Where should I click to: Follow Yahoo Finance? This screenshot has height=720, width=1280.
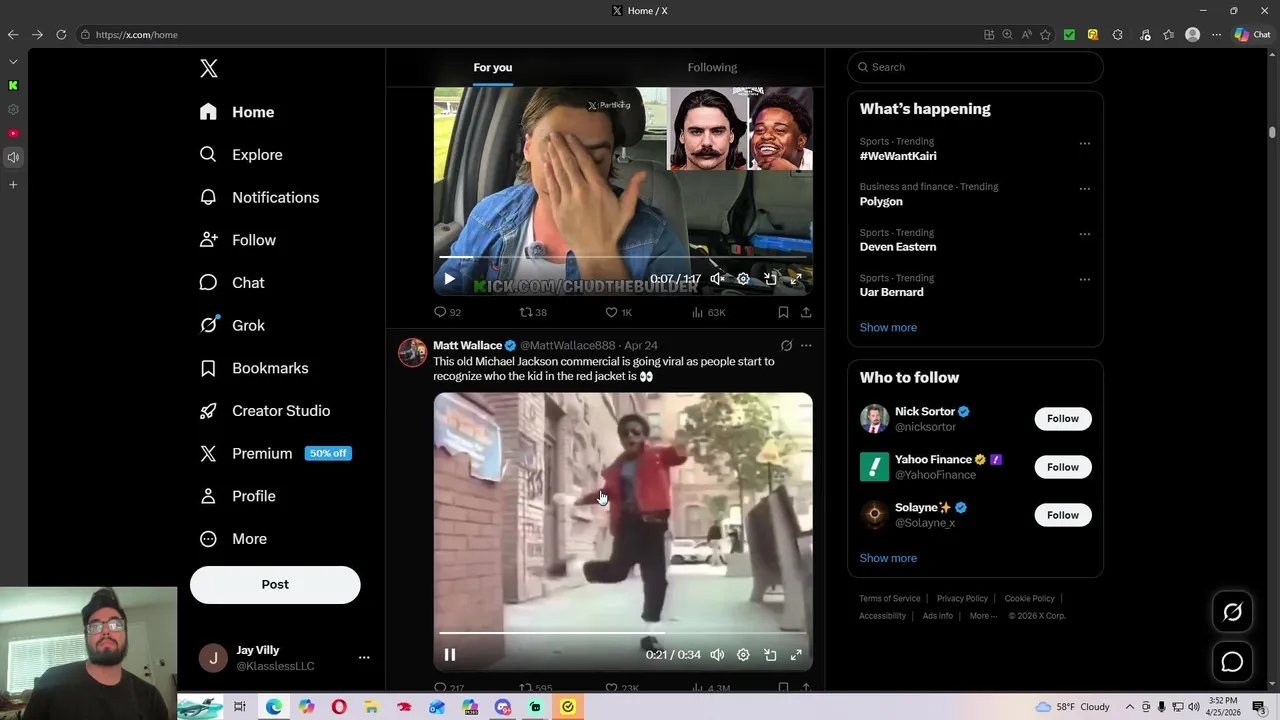point(1062,467)
